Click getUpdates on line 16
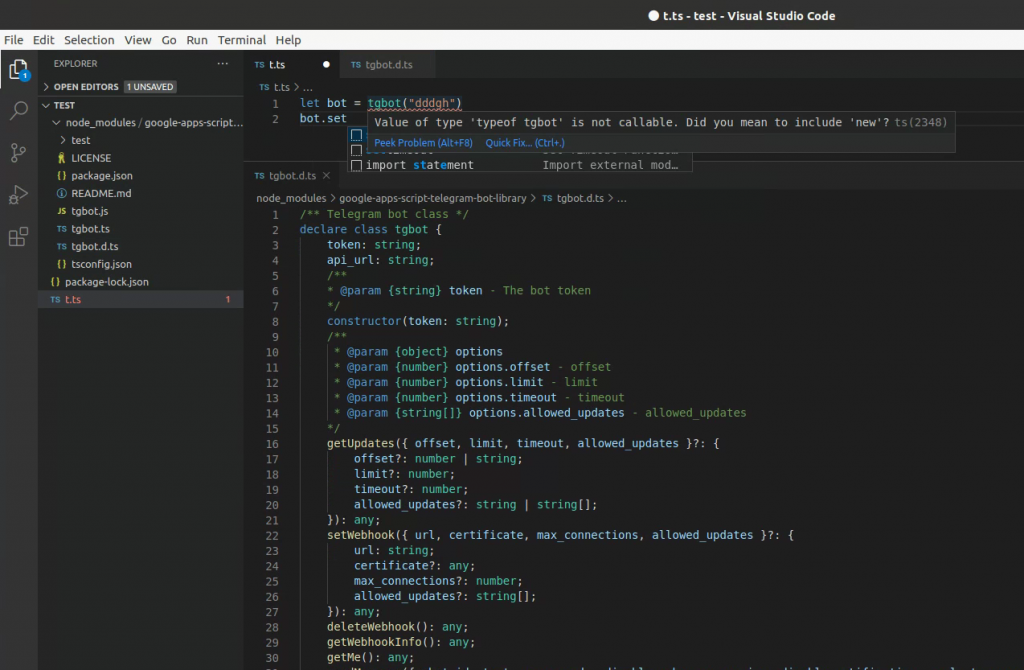1024x670 pixels. [x=360, y=443]
